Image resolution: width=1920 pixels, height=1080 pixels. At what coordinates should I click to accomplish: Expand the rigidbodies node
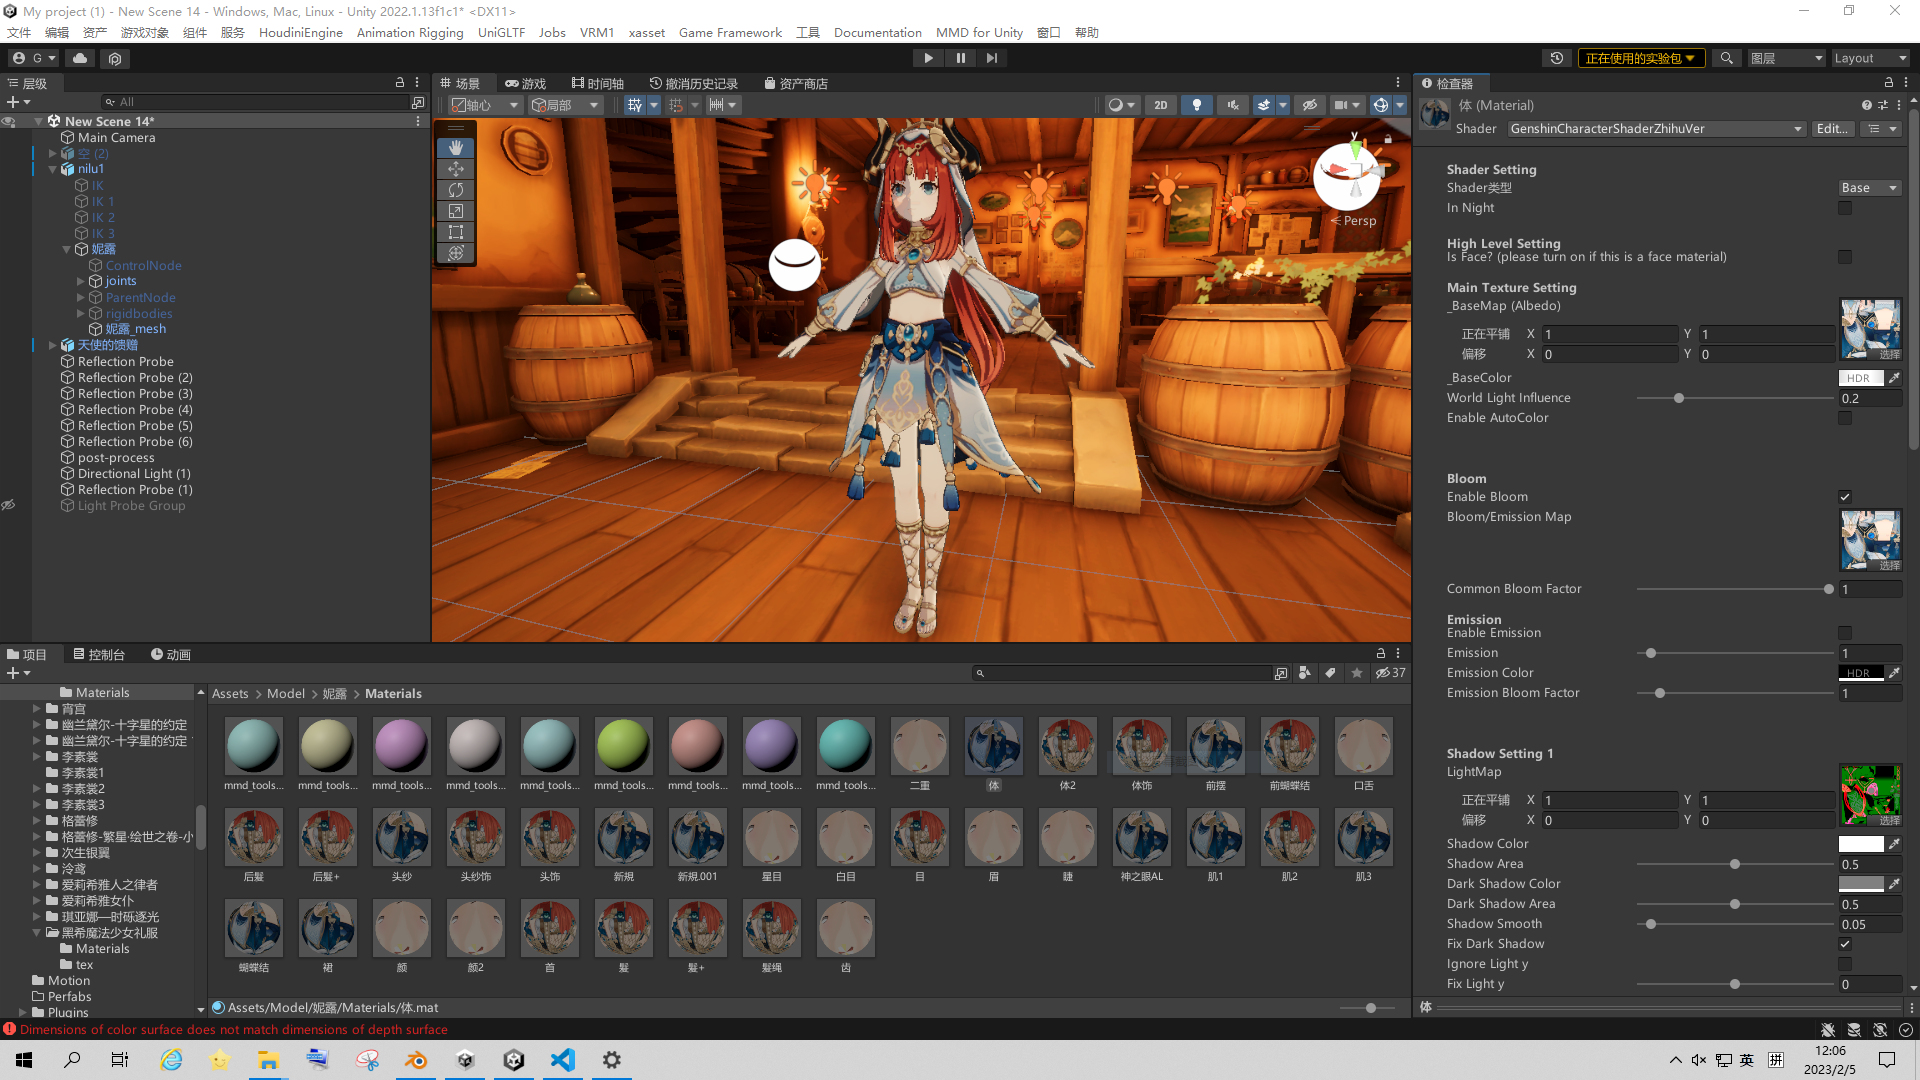point(81,313)
